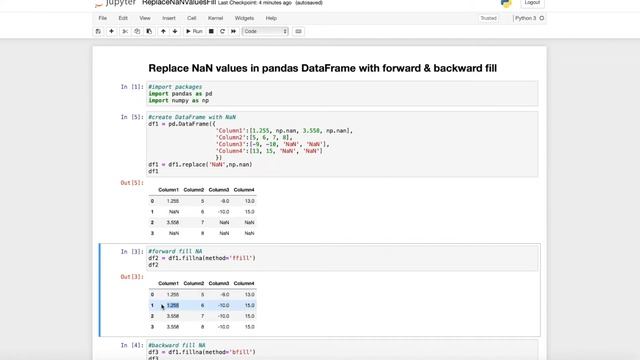Click the Python 3 kernel name

[526, 18]
